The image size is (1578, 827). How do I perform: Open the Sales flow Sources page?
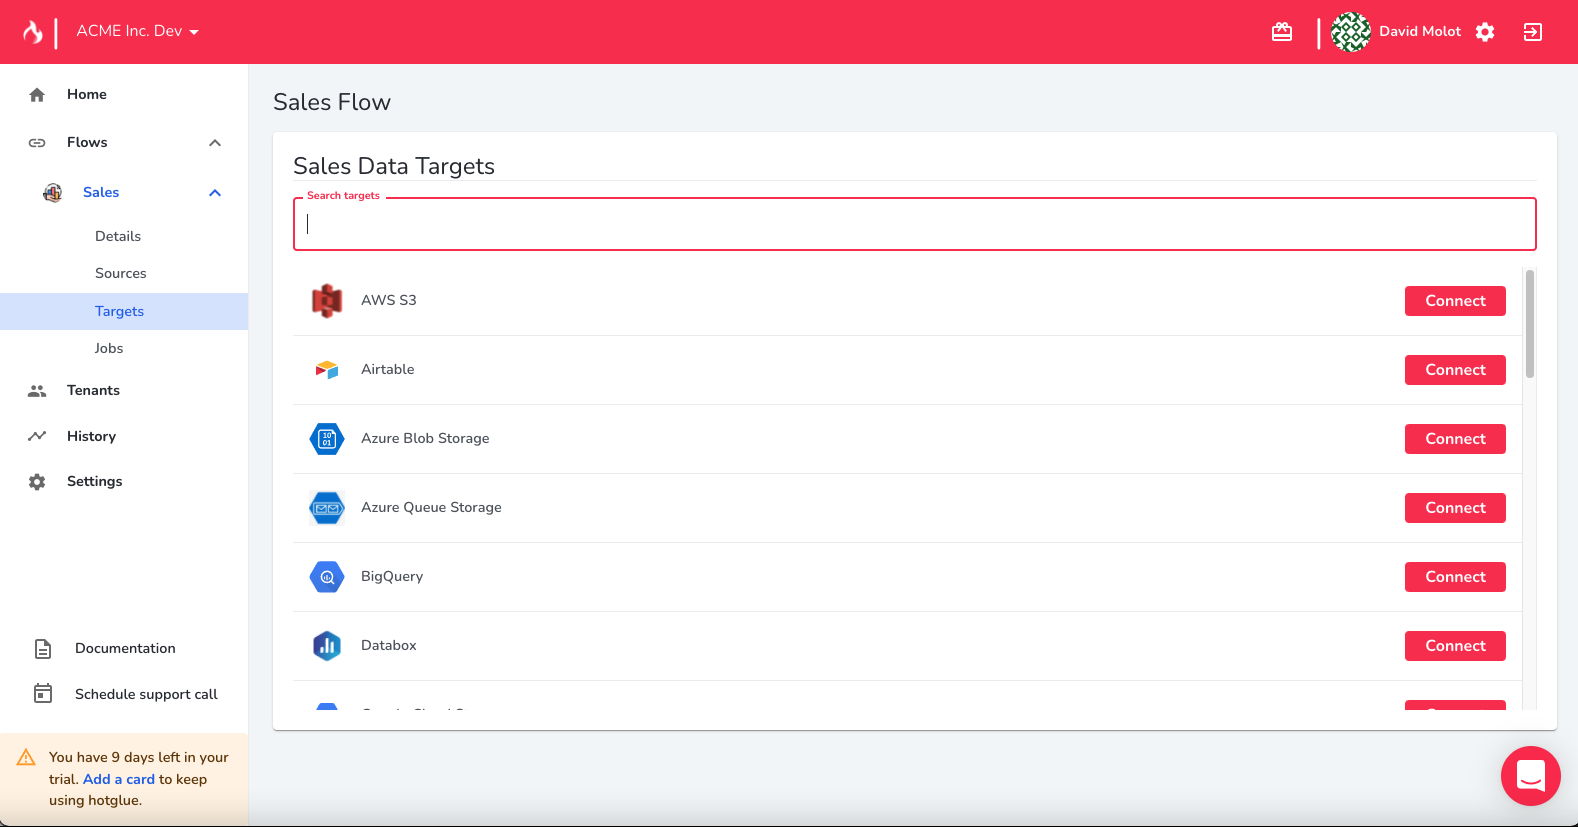[x=121, y=273]
